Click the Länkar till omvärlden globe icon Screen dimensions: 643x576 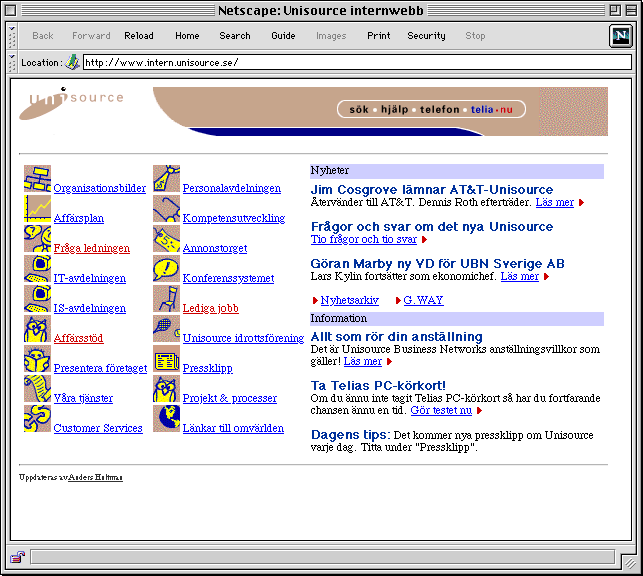(166, 418)
